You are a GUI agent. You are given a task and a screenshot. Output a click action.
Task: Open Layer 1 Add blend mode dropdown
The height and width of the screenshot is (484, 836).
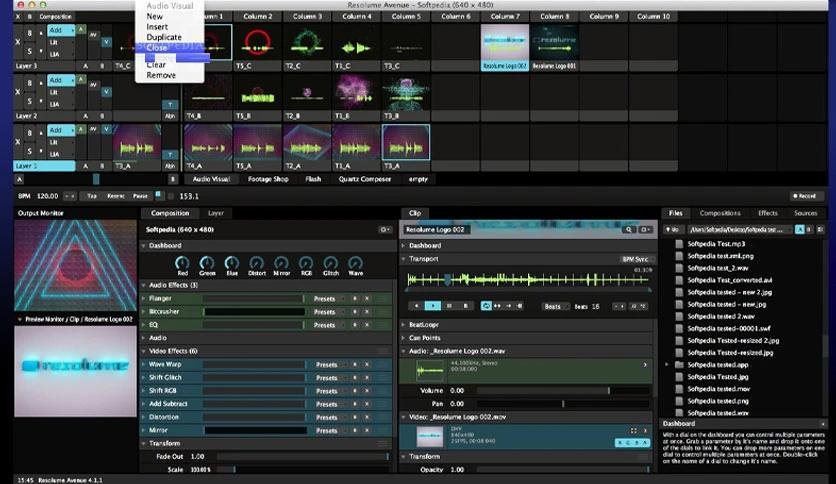pos(61,130)
